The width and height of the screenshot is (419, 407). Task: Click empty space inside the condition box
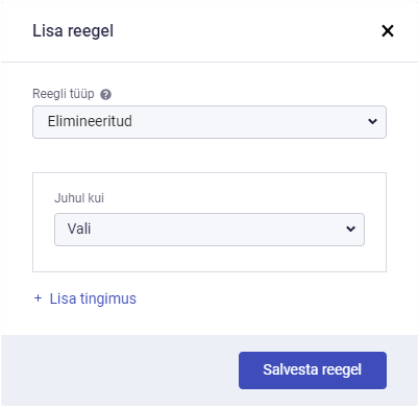pyautogui.click(x=209, y=259)
